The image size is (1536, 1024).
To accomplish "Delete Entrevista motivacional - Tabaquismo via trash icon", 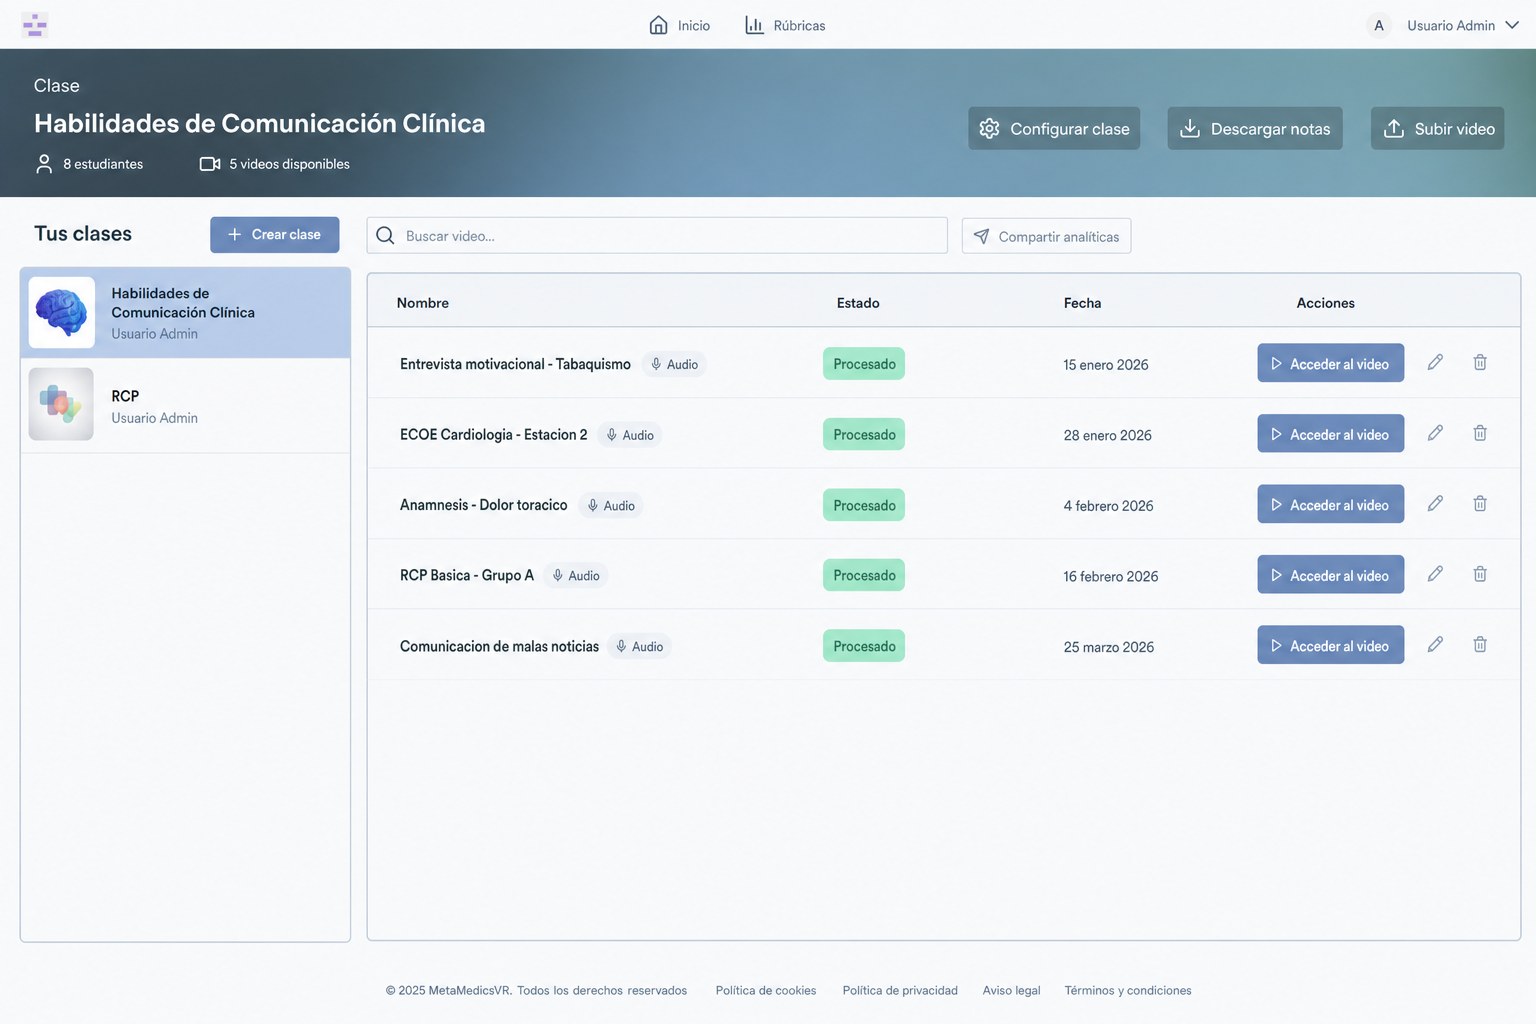I will pyautogui.click(x=1480, y=362).
